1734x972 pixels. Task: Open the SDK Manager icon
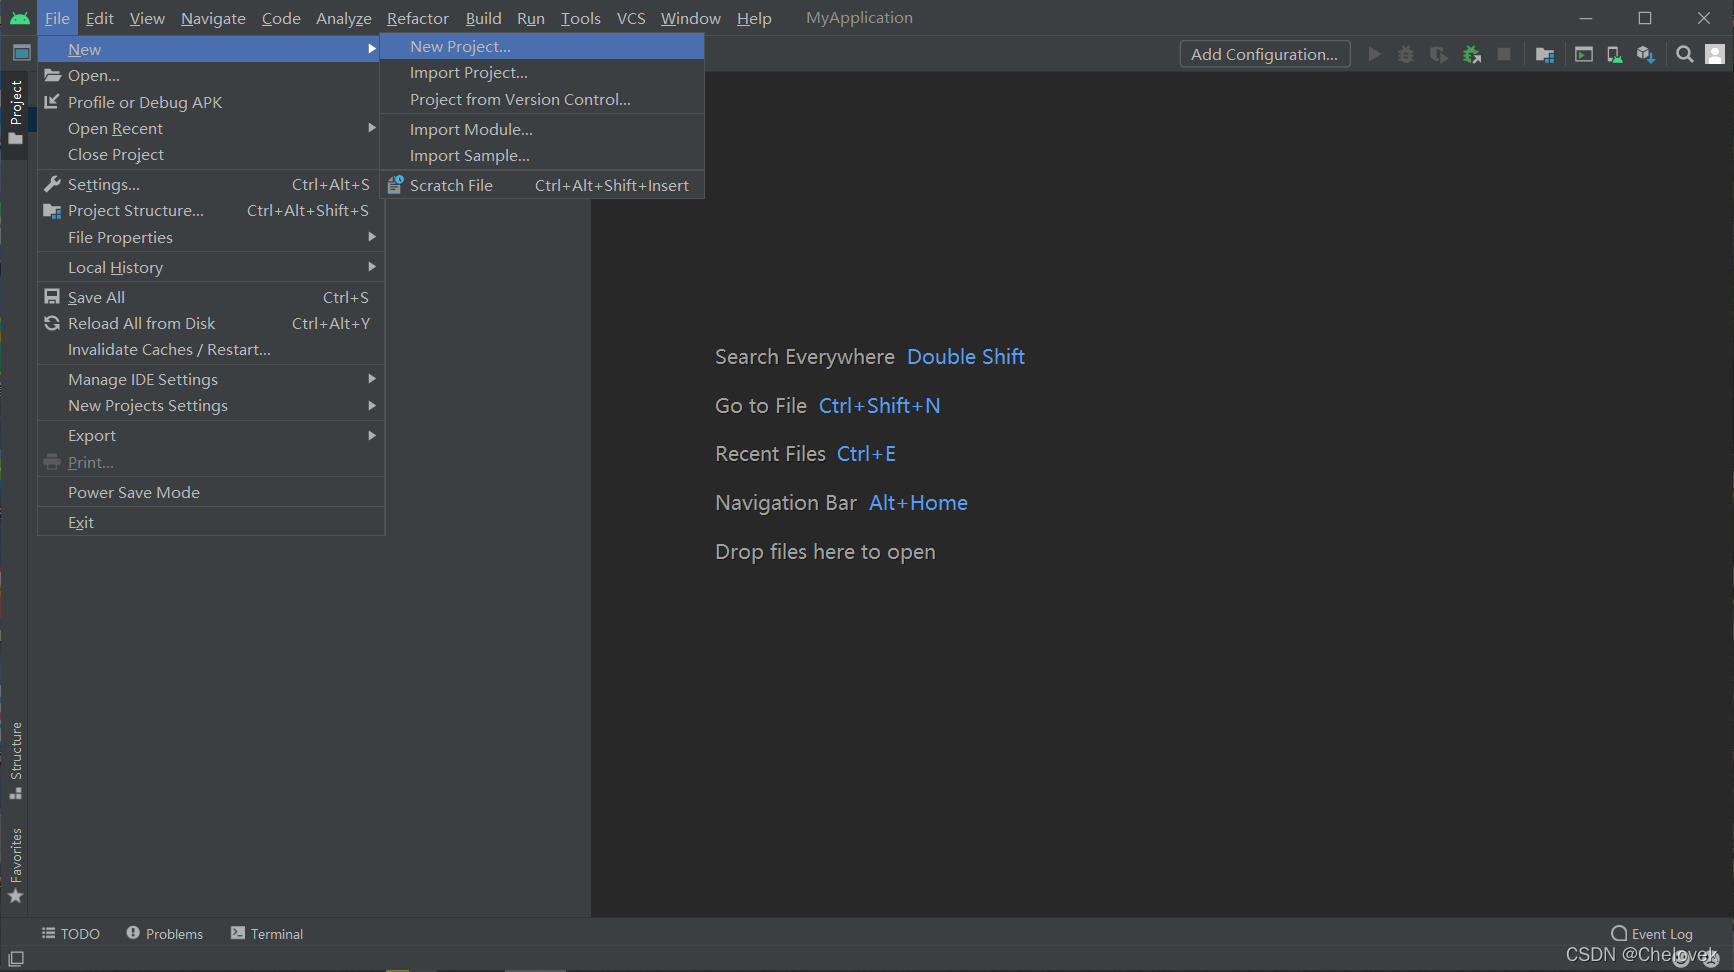click(1645, 54)
